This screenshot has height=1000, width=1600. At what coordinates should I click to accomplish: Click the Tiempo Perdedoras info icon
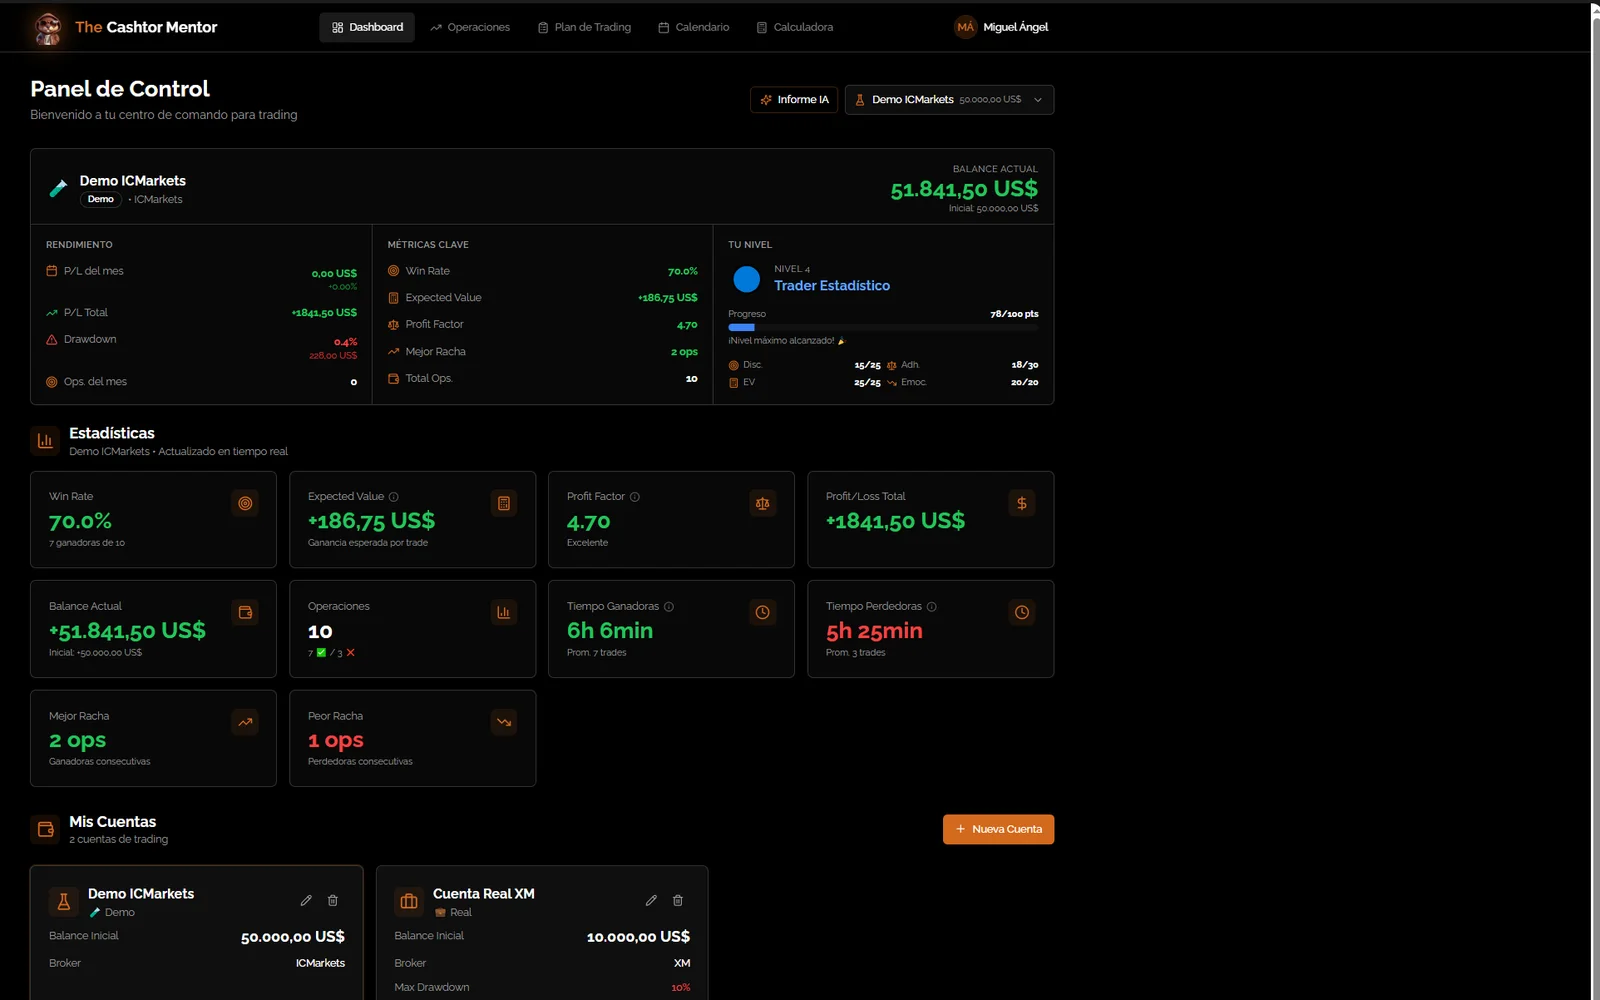click(x=932, y=607)
